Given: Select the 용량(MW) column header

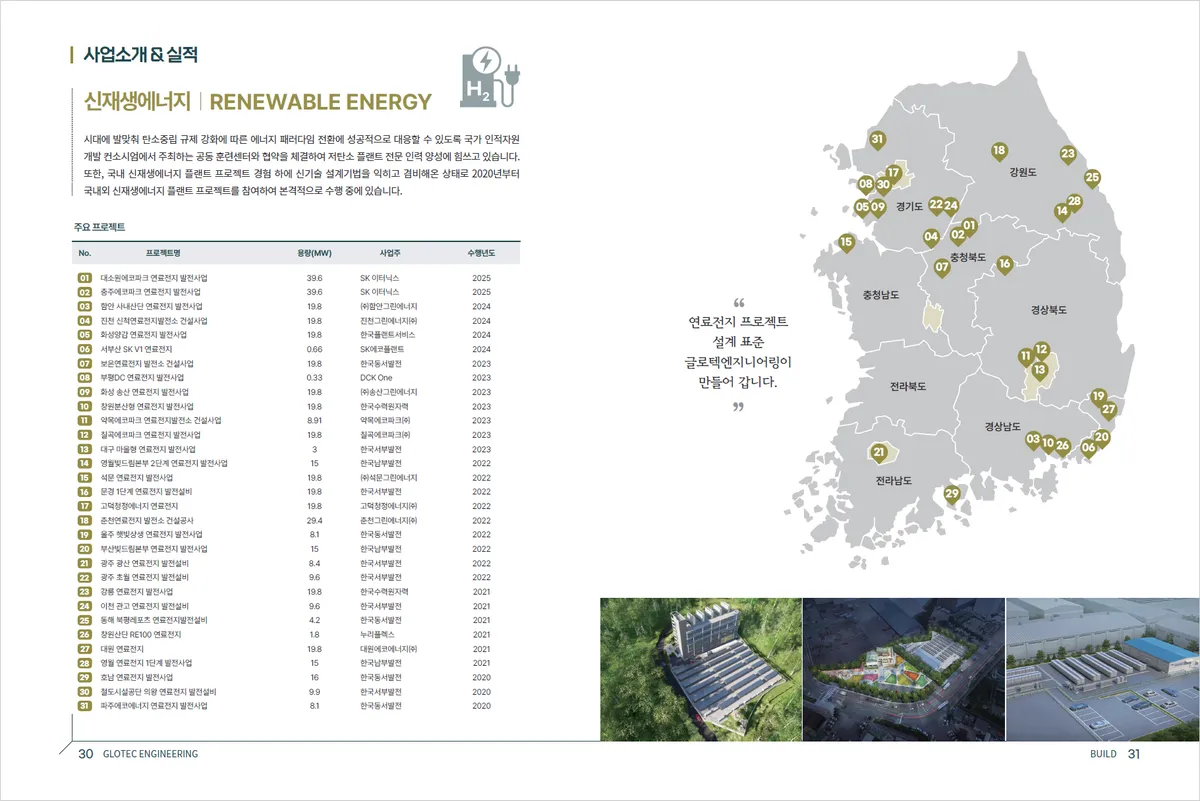Looking at the screenshot, I should point(314,253).
